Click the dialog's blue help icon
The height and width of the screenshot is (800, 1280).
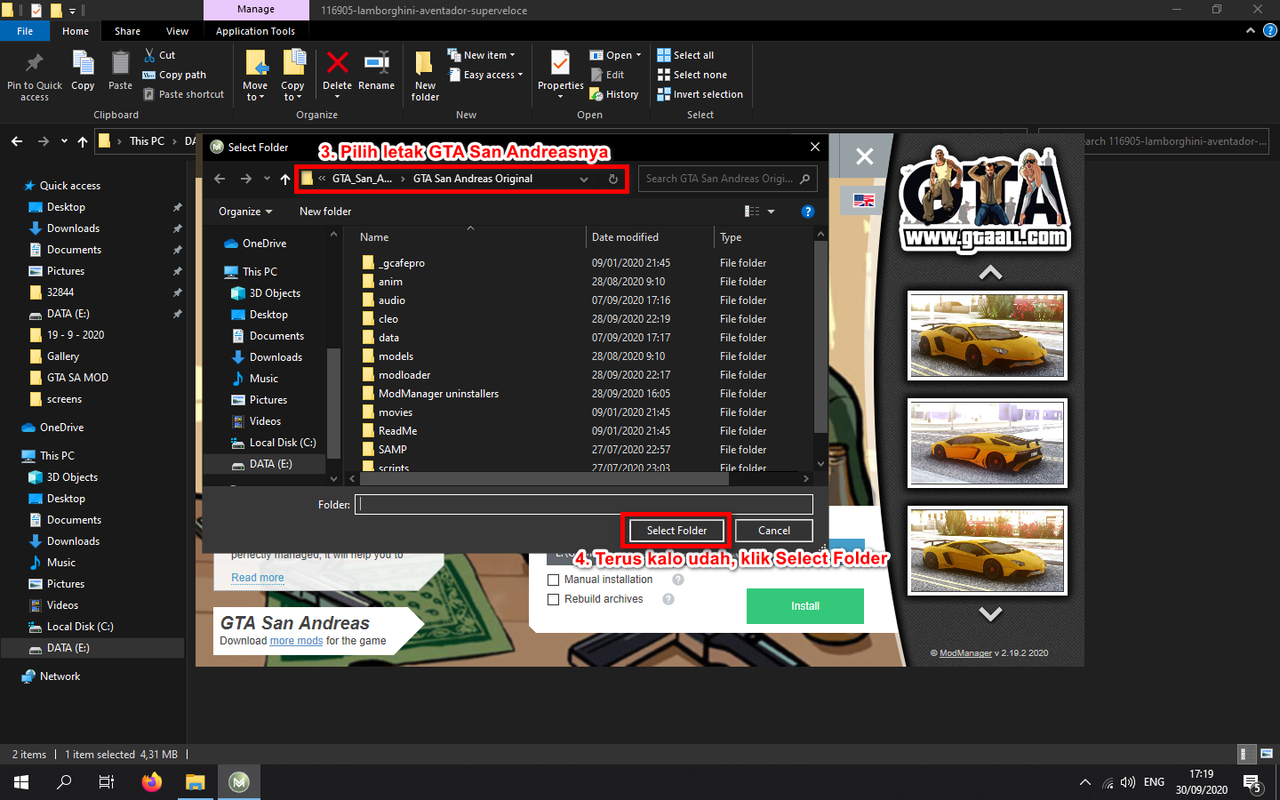pyautogui.click(x=808, y=212)
